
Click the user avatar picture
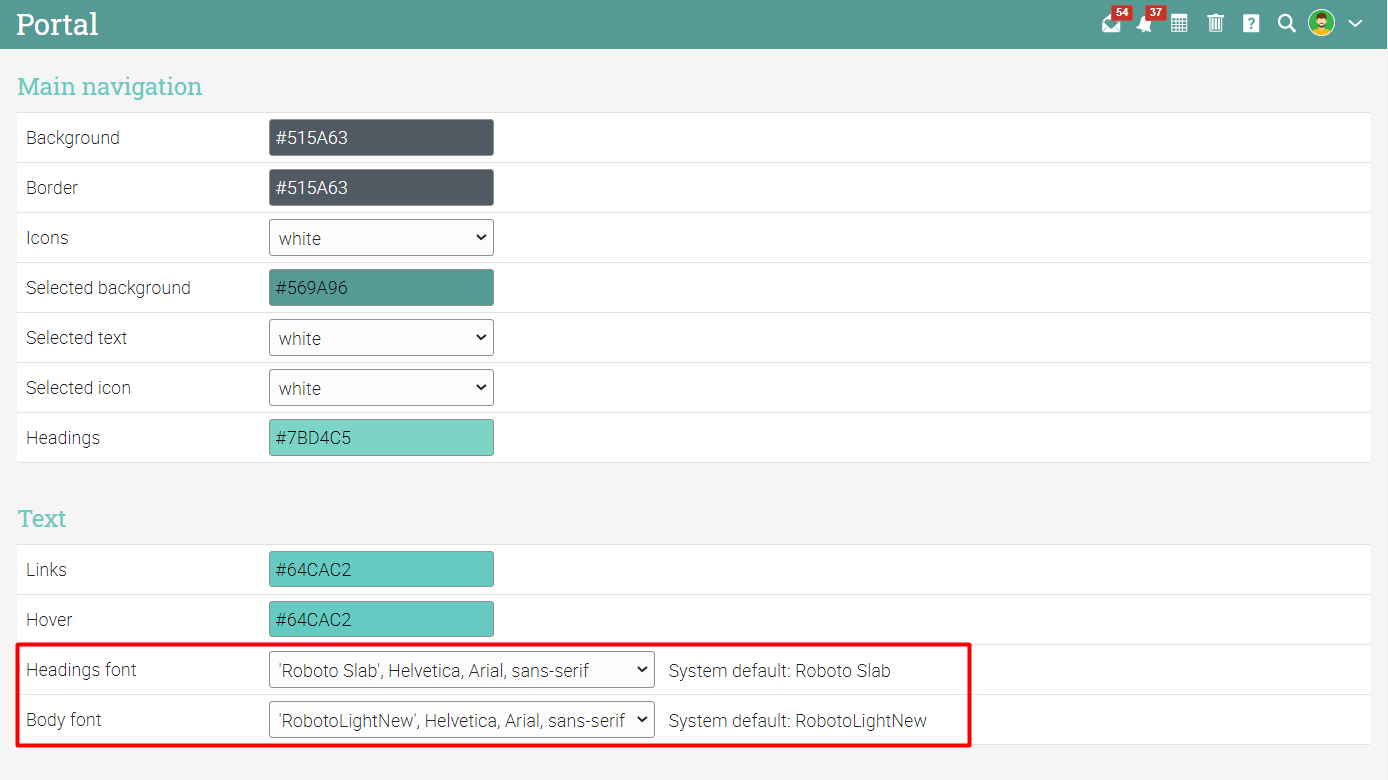point(1321,23)
